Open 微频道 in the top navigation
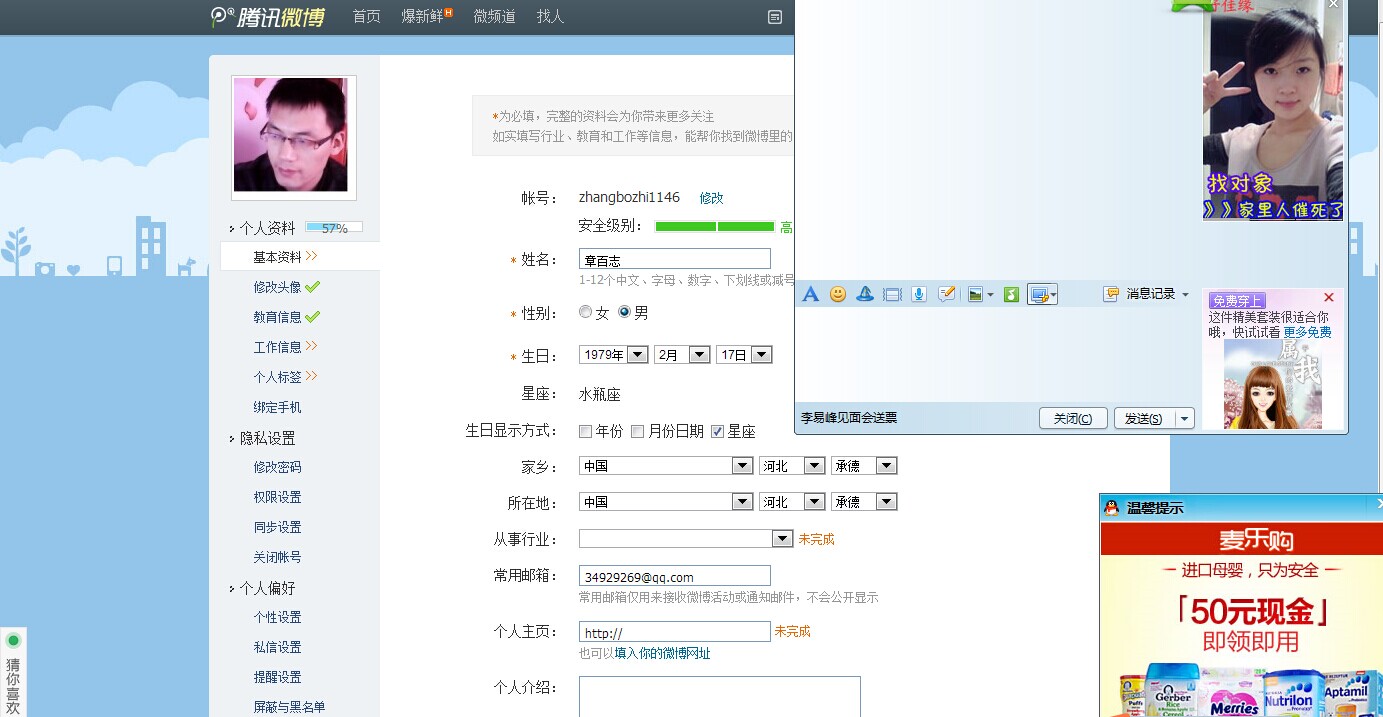Viewport: 1383px width, 717px height. pyautogui.click(x=494, y=16)
